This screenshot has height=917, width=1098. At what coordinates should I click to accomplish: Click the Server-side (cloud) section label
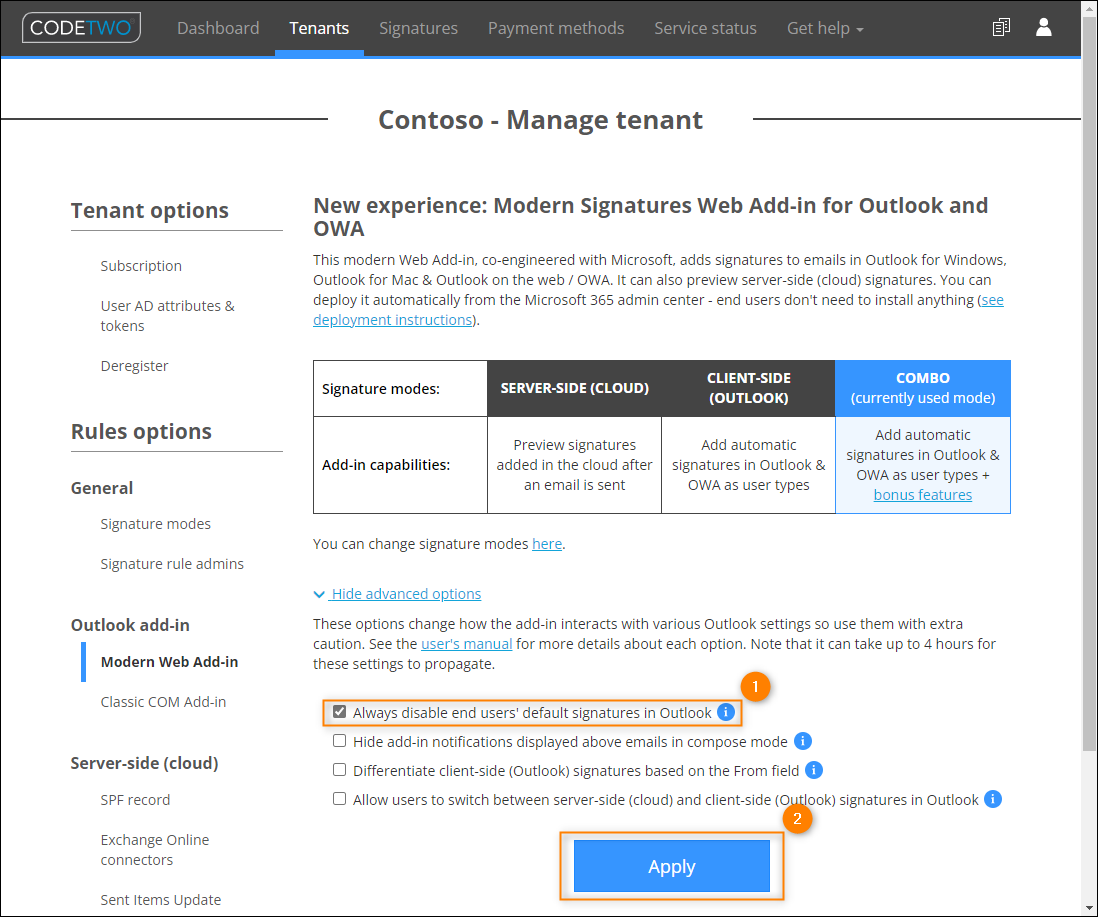tap(144, 763)
